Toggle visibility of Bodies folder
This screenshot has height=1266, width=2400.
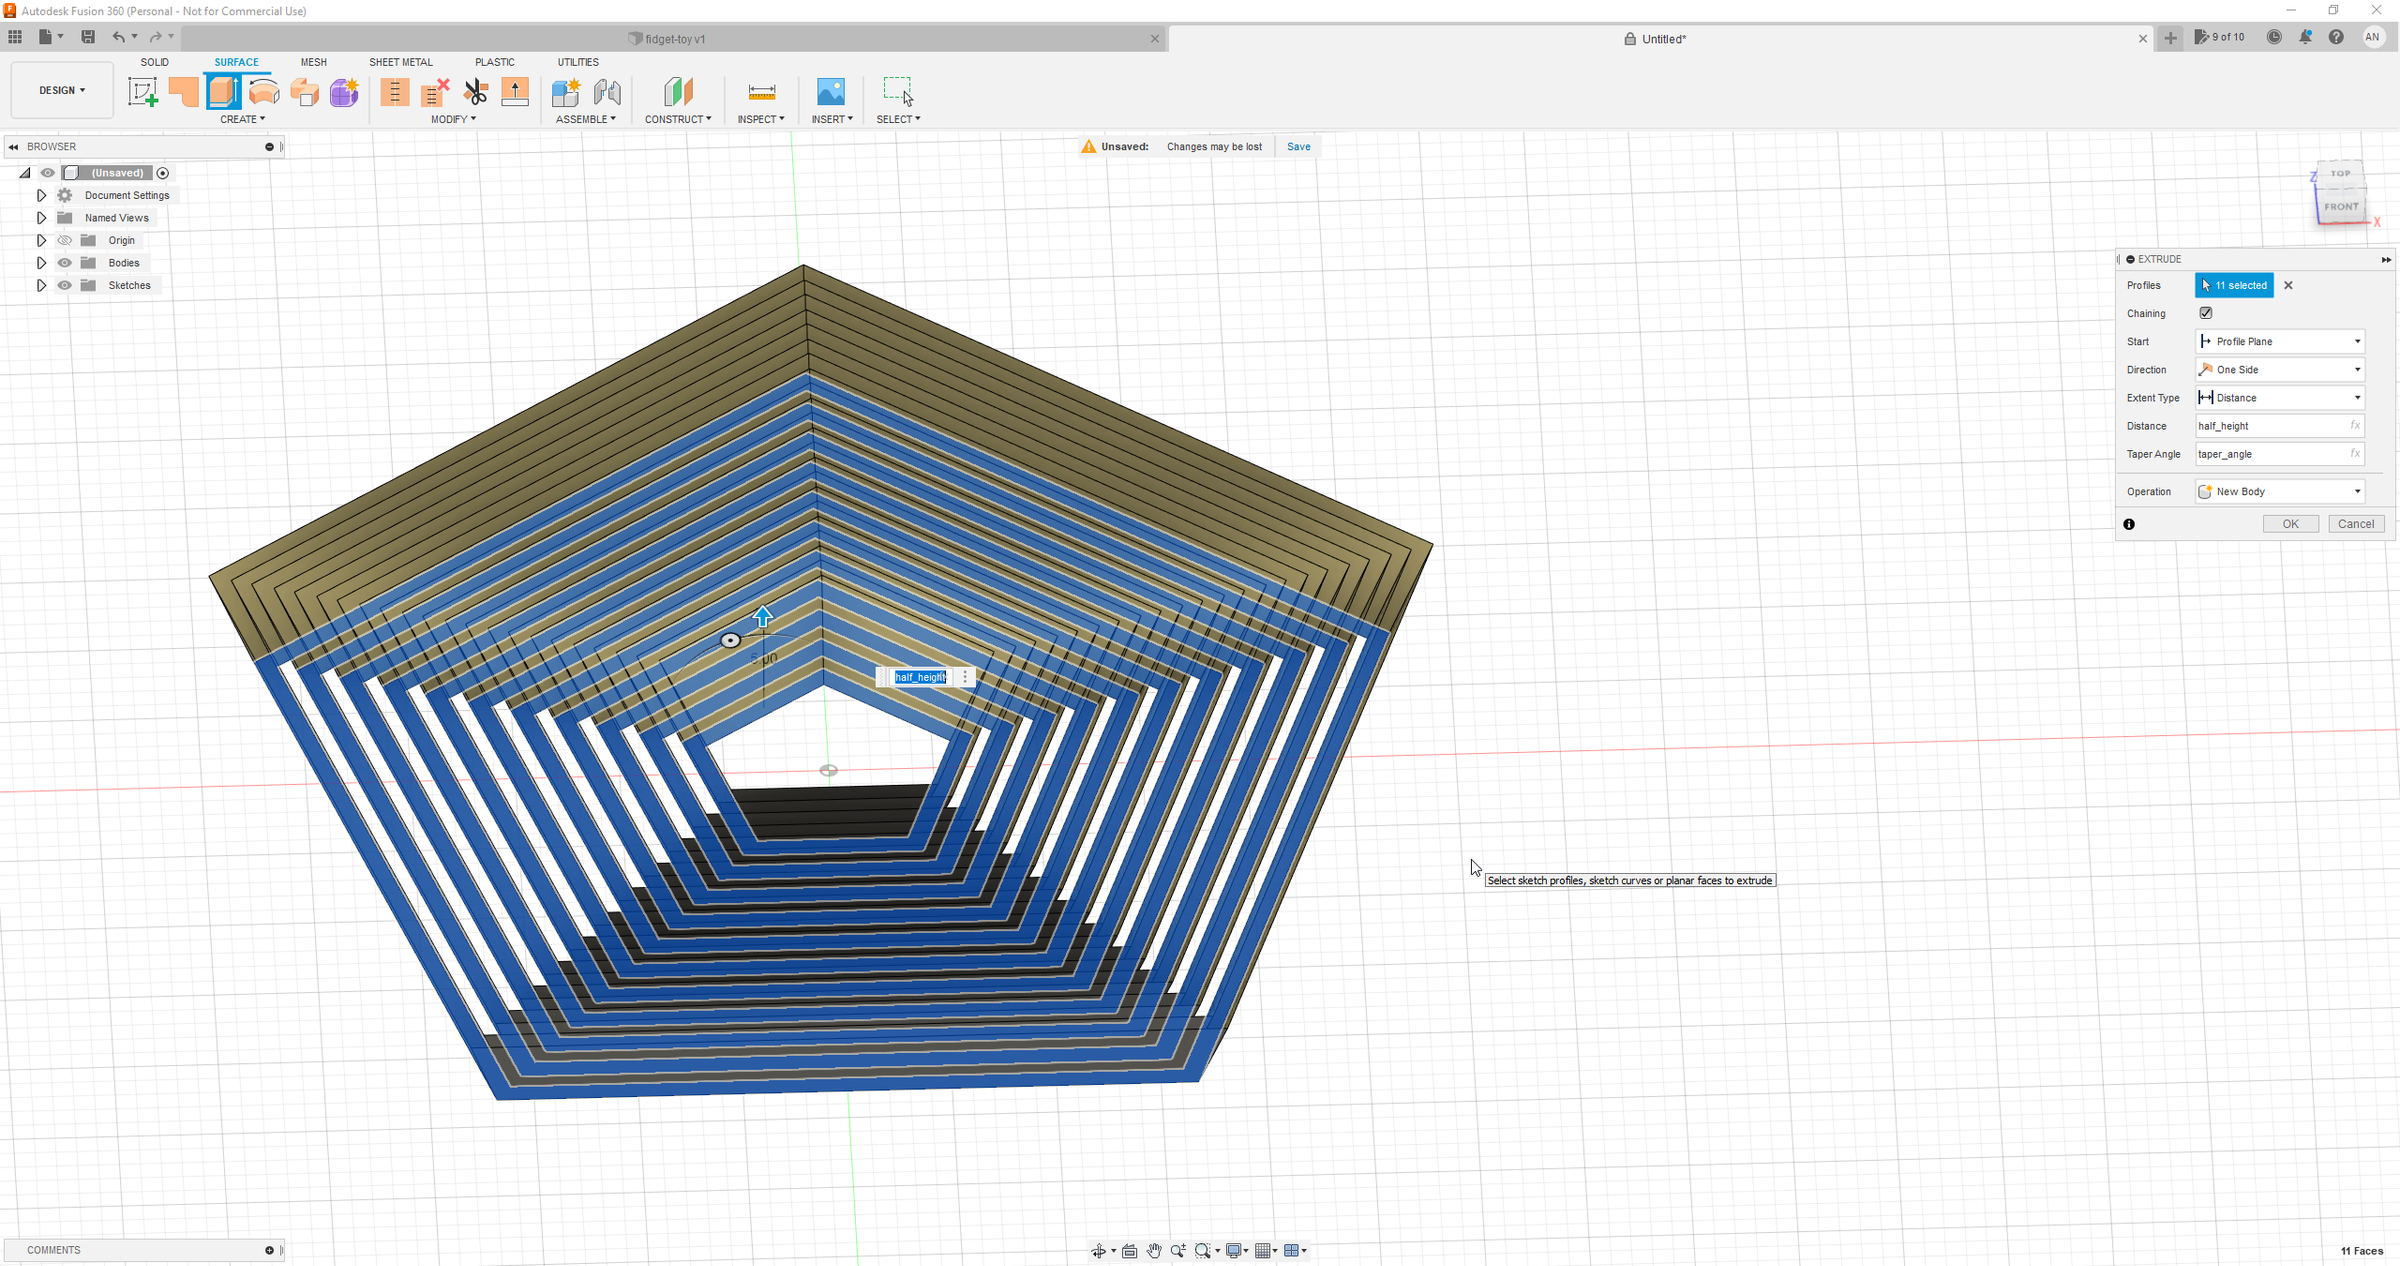pos(65,263)
